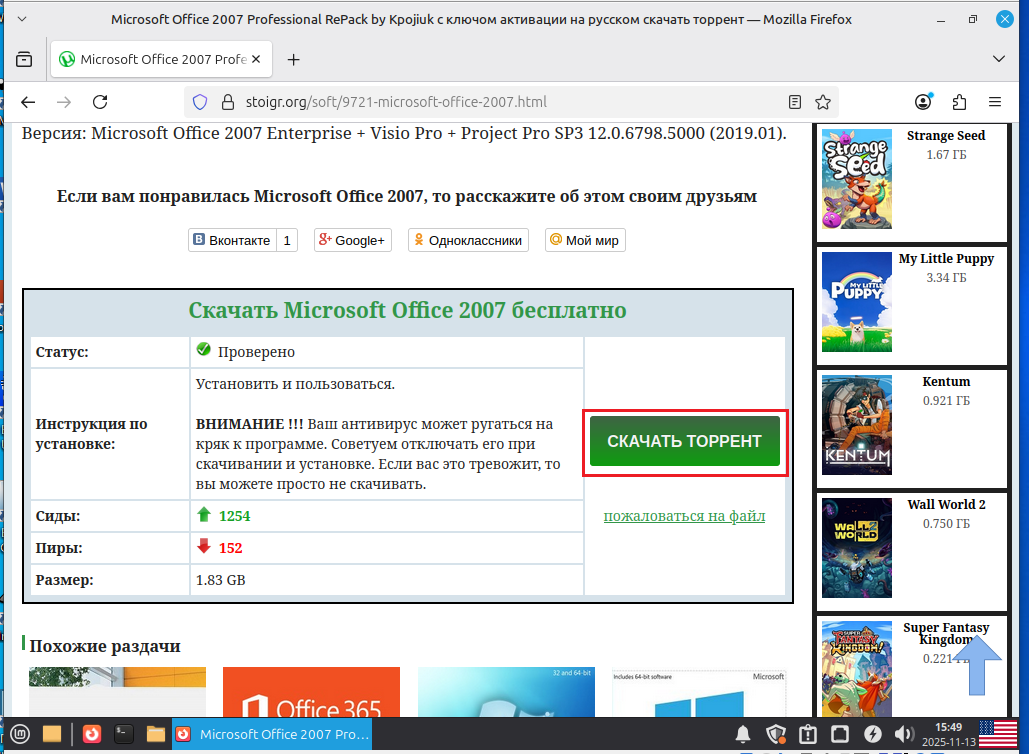Open the clipboard tray icon
The image size is (1029, 754).
(808, 734)
